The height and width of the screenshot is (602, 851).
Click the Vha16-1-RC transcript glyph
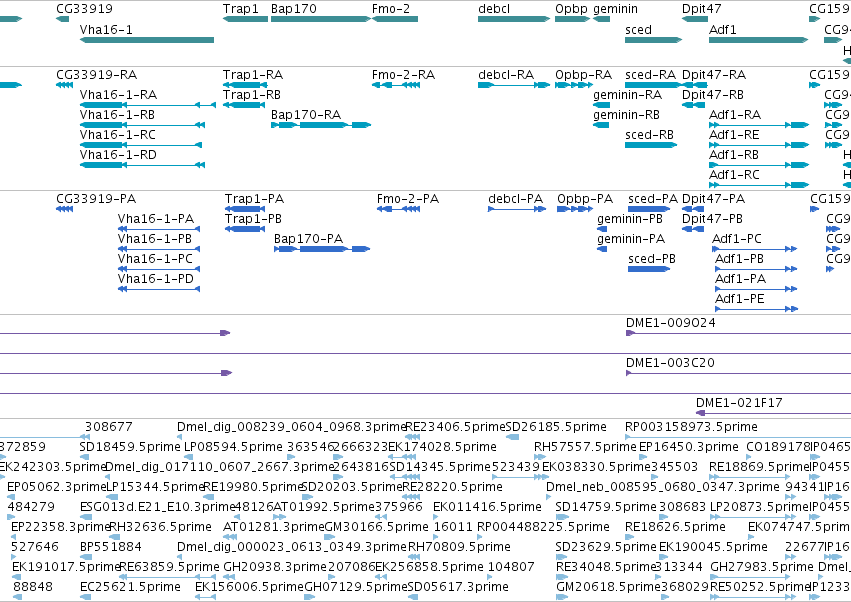(x=141, y=145)
